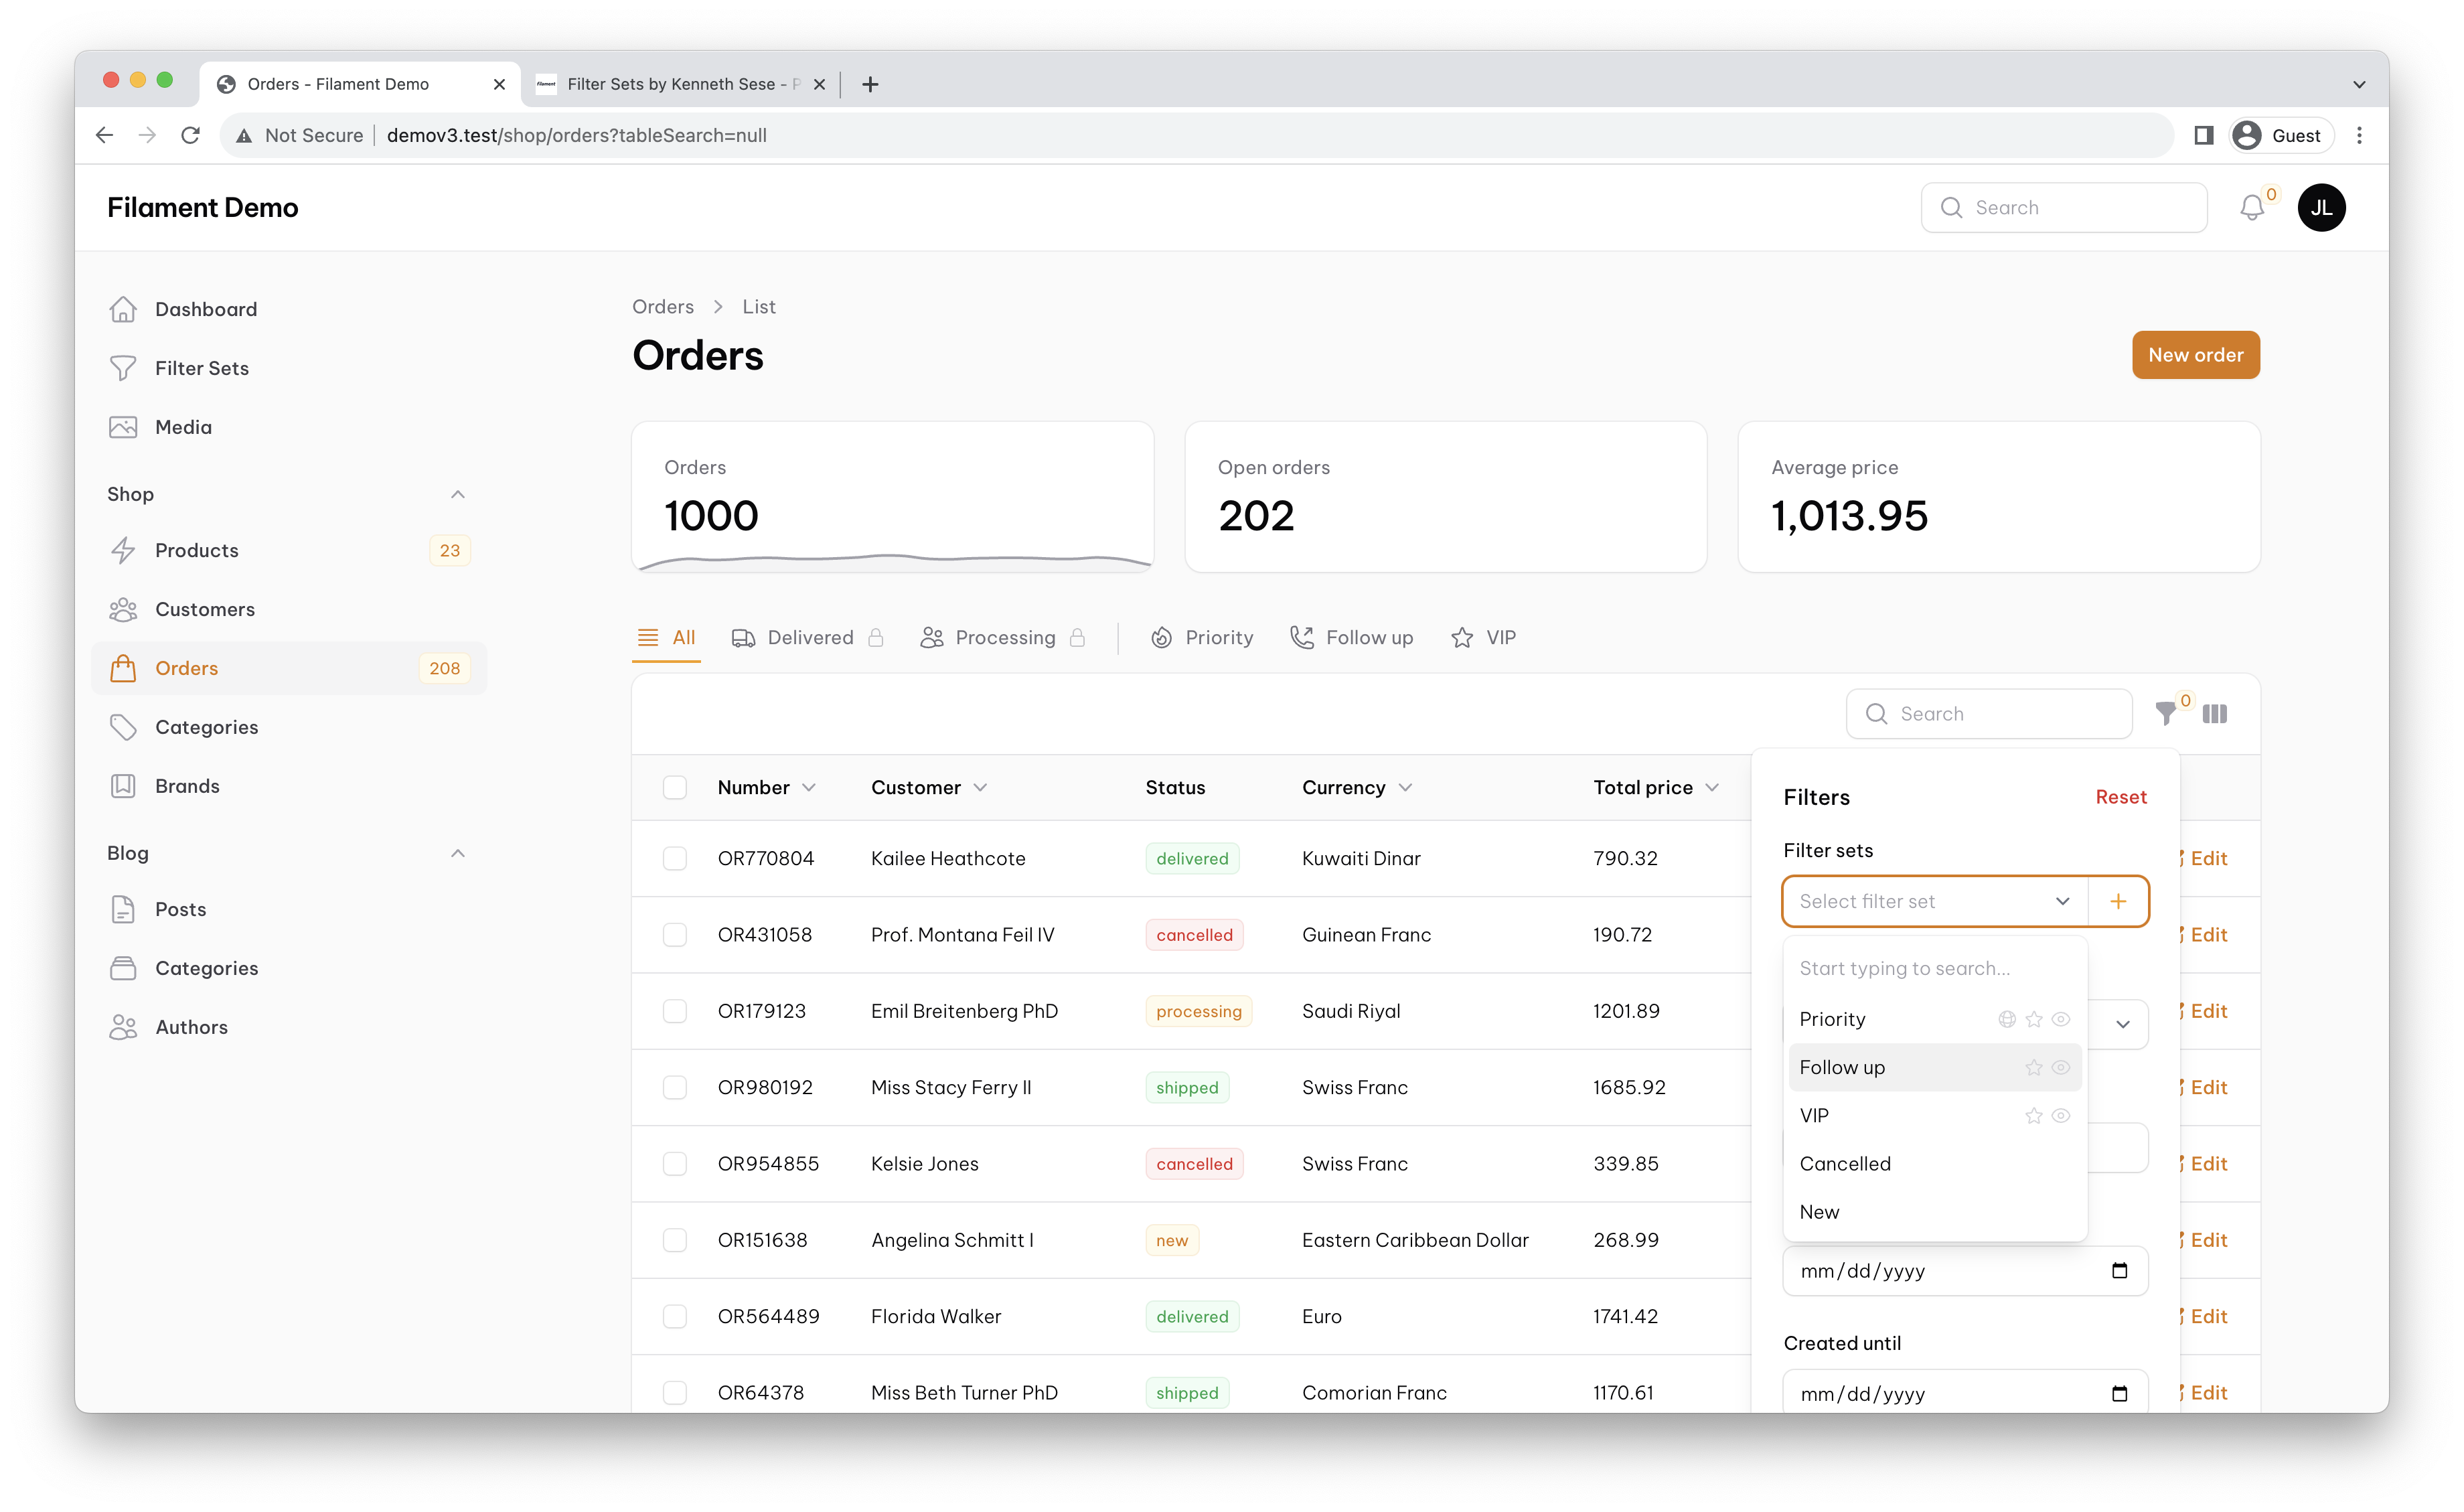Image resolution: width=2464 pixels, height=1512 pixels.
Task: Favorite the Follow up filter set via its star
Action: (2033, 1067)
